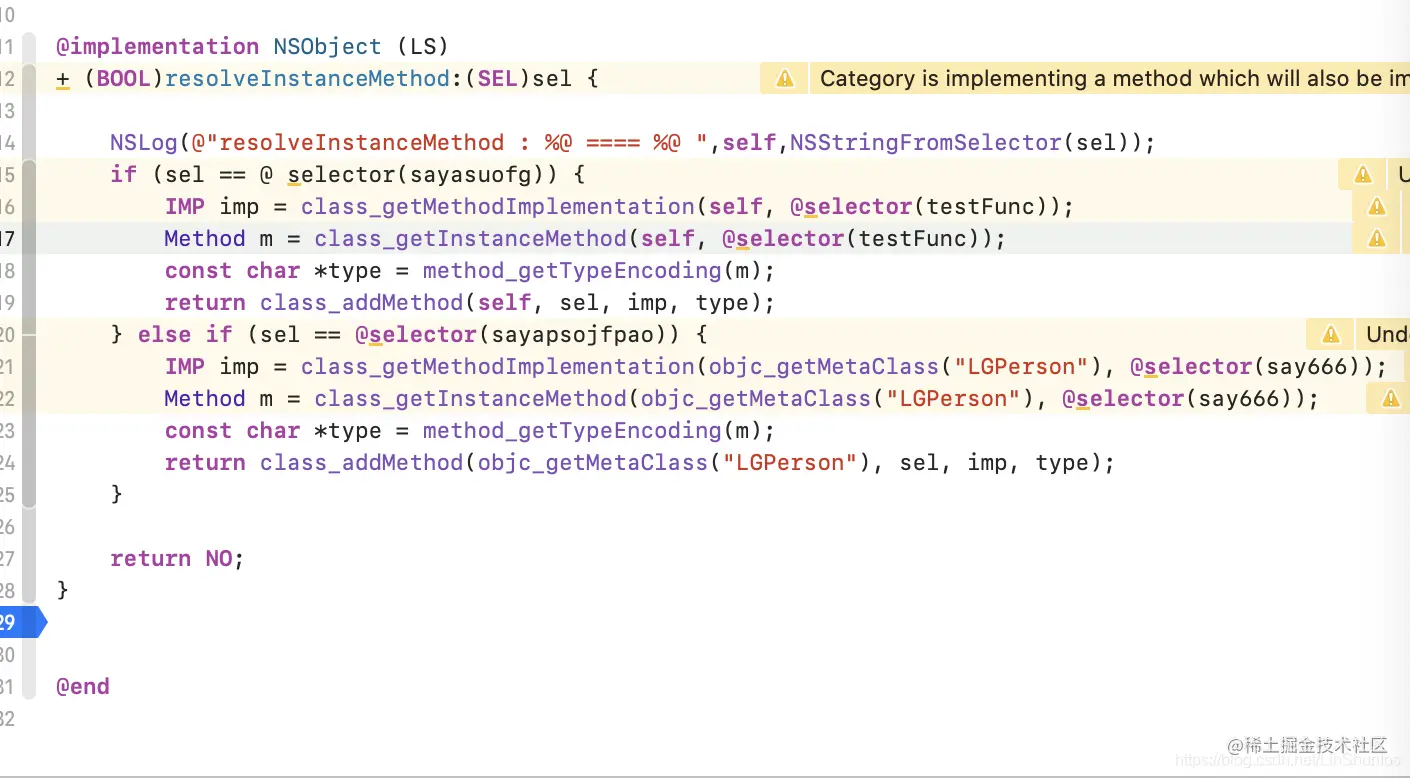The width and height of the screenshot is (1410, 778).
Task: Click the closing brace on line 28
Action: coord(63,590)
